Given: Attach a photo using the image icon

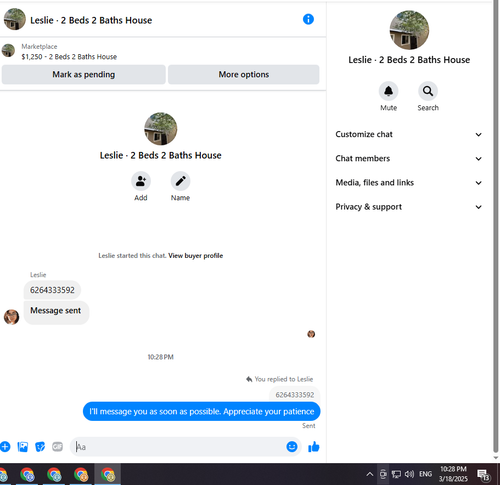Looking at the screenshot, I should pyautogui.click(x=23, y=447).
